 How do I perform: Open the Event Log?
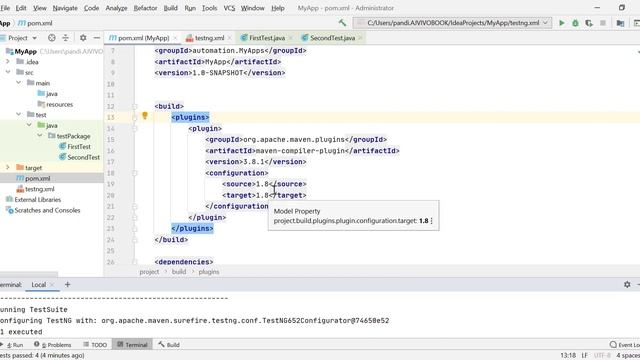pyautogui.click(x=624, y=344)
